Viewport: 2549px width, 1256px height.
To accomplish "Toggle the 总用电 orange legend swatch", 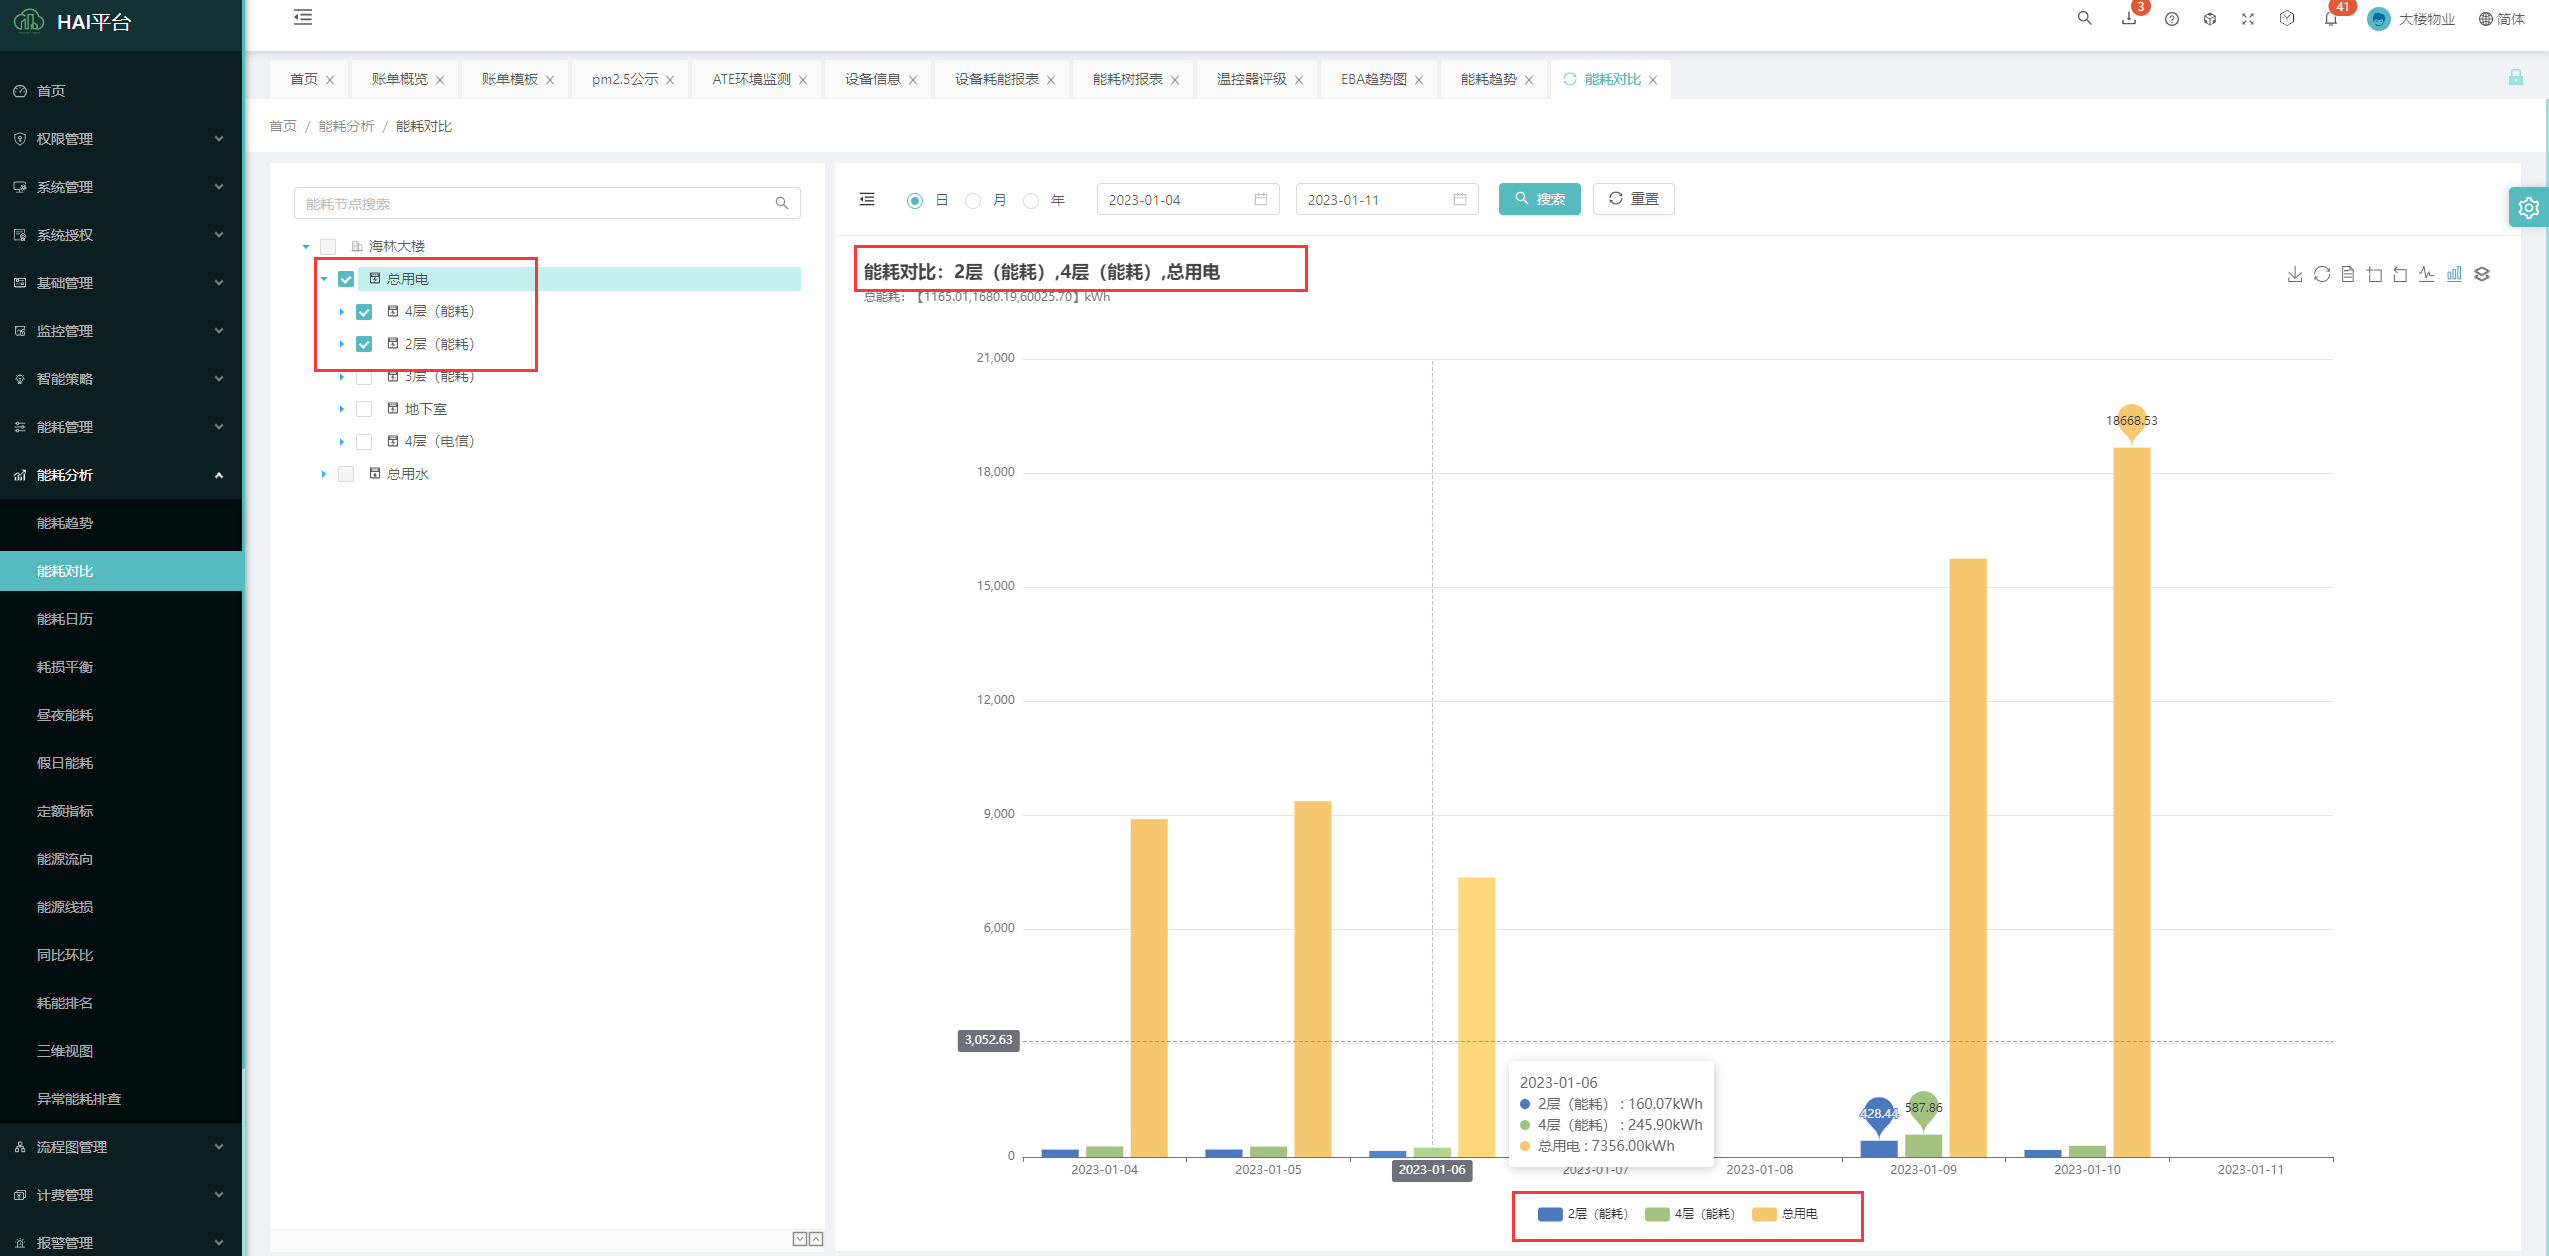I will [x=1764, y=1214].
